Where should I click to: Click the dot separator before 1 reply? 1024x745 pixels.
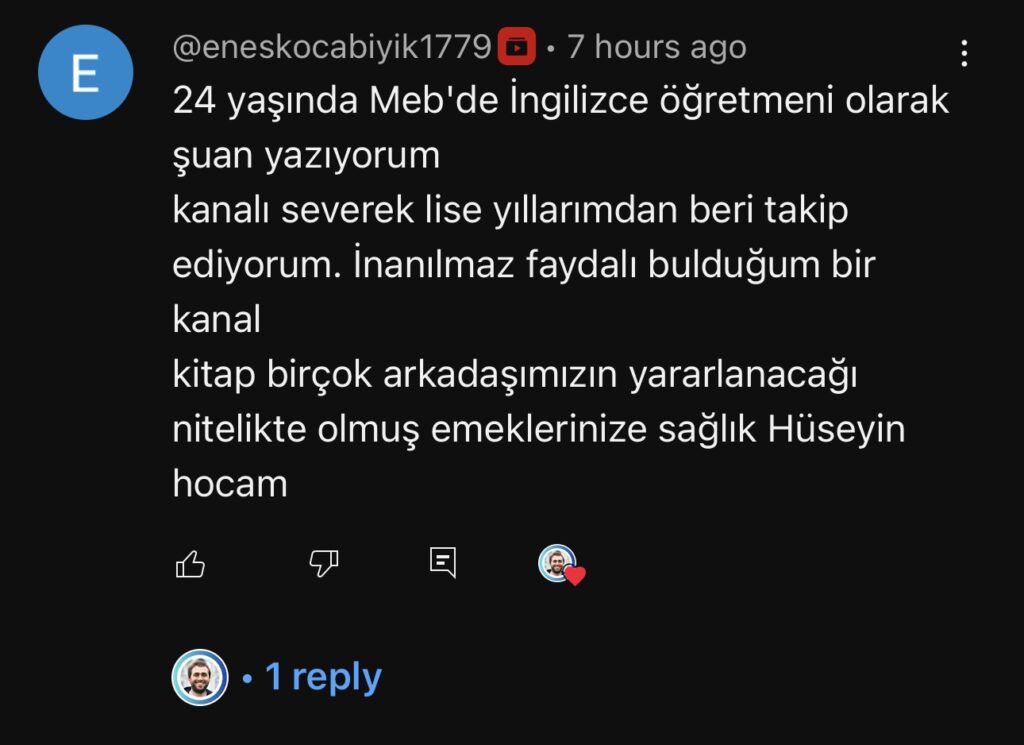click(247, 678)
